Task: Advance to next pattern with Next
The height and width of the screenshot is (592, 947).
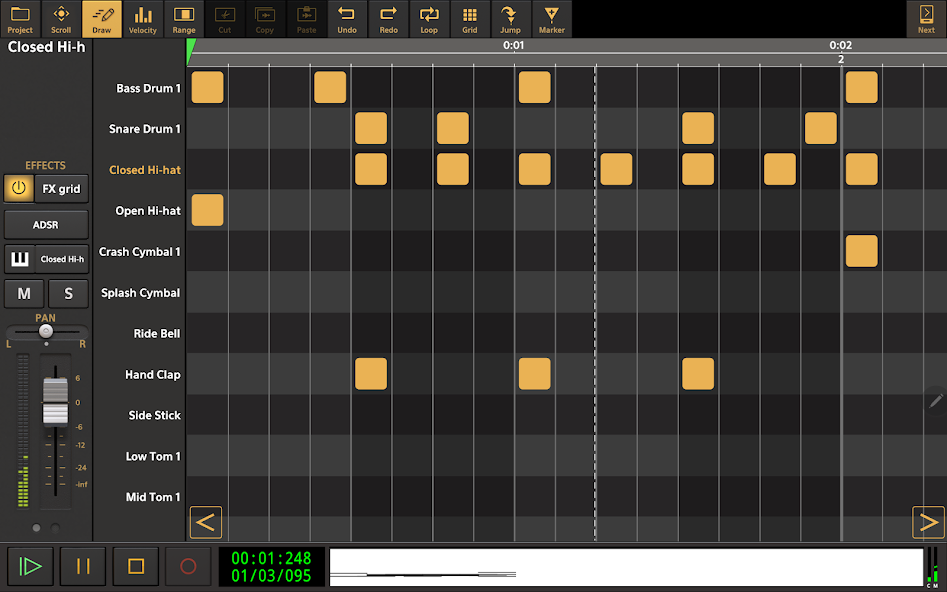Action: click(926, 19)
